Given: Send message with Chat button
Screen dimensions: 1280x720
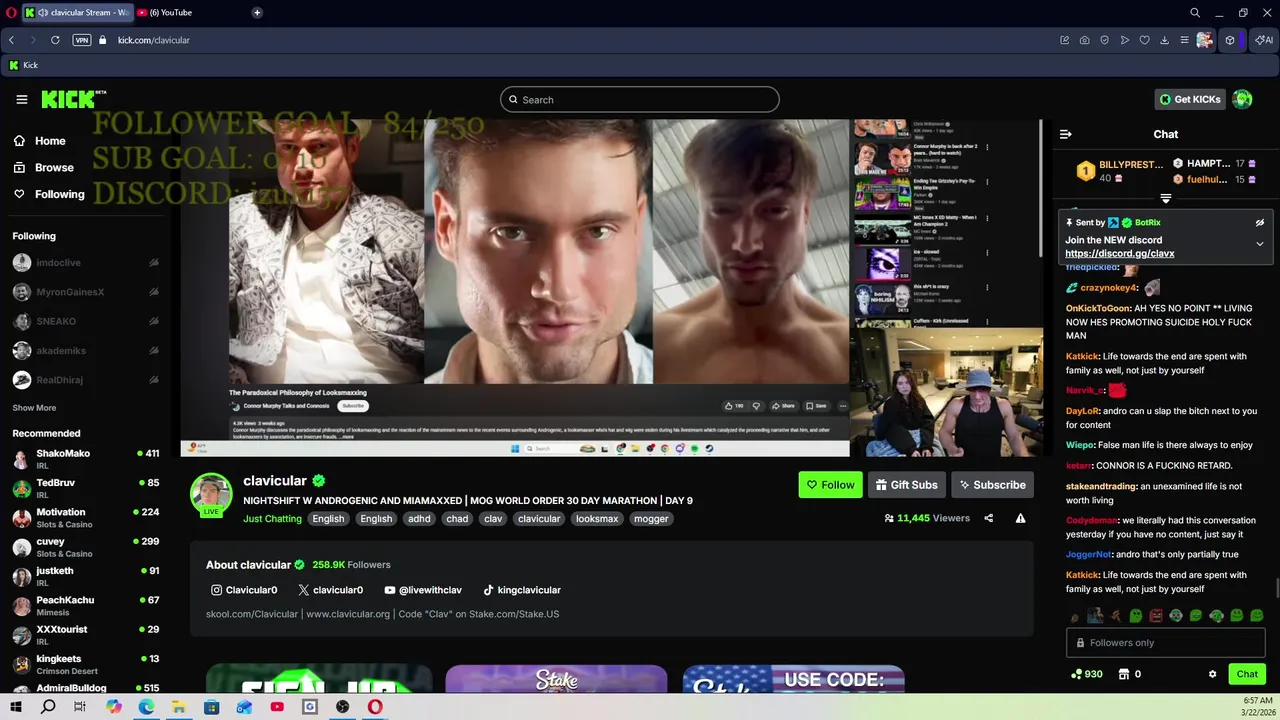Looking at the screenshot, I should [1247, 674].
